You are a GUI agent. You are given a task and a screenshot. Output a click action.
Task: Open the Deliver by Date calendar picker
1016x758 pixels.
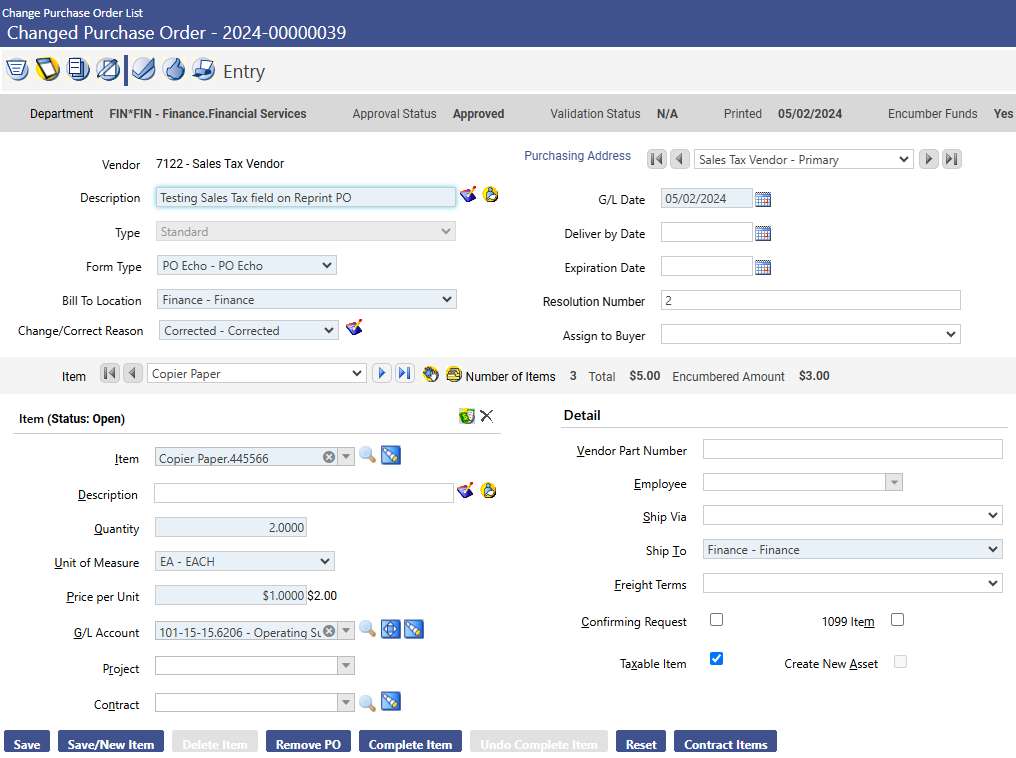(x=763, y=233)
